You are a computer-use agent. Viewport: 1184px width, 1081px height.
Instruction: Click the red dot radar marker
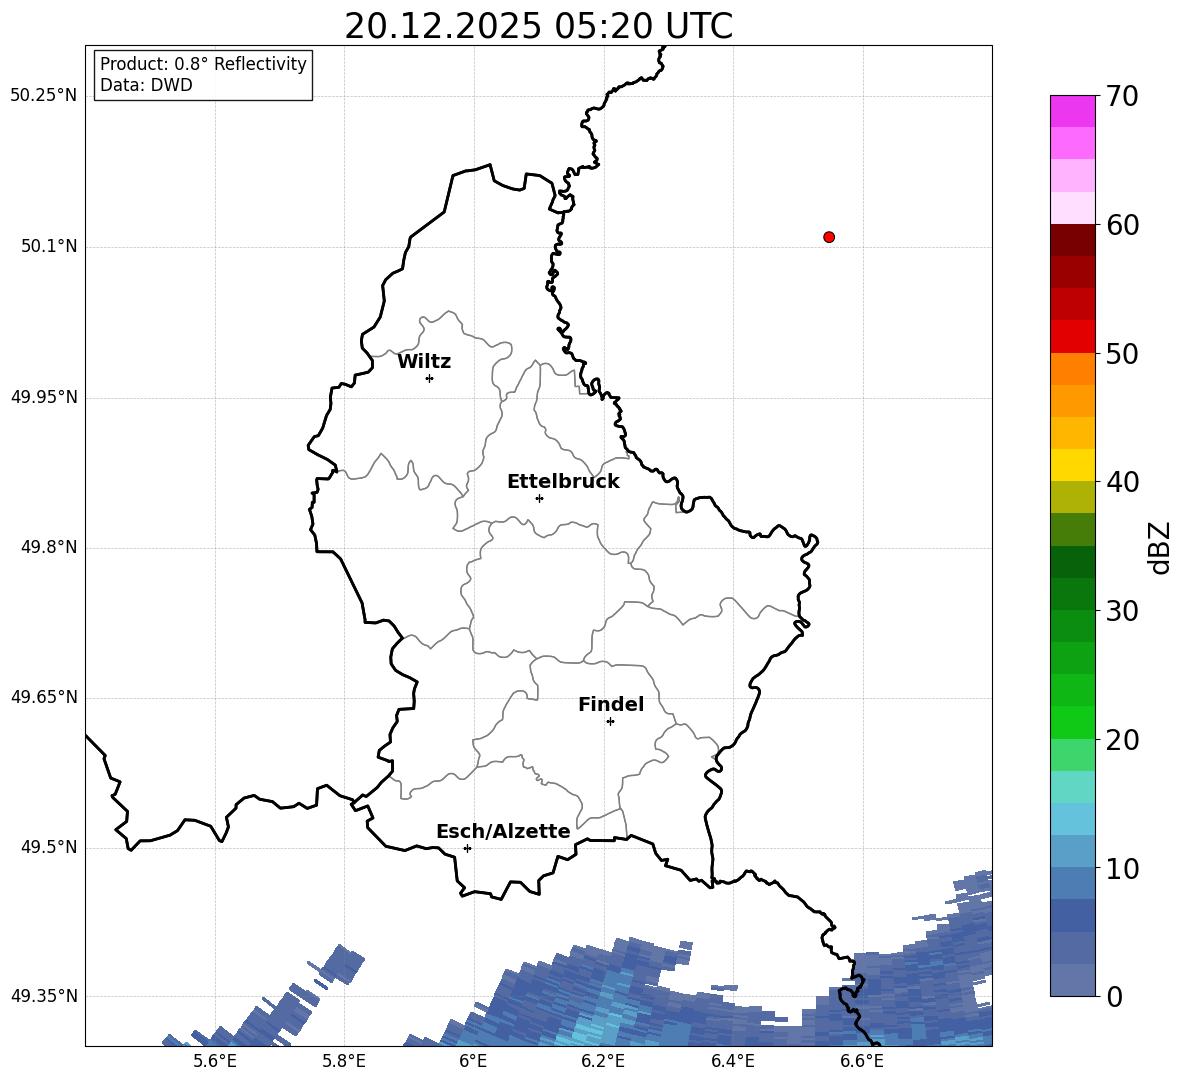(x=829, y=237)
